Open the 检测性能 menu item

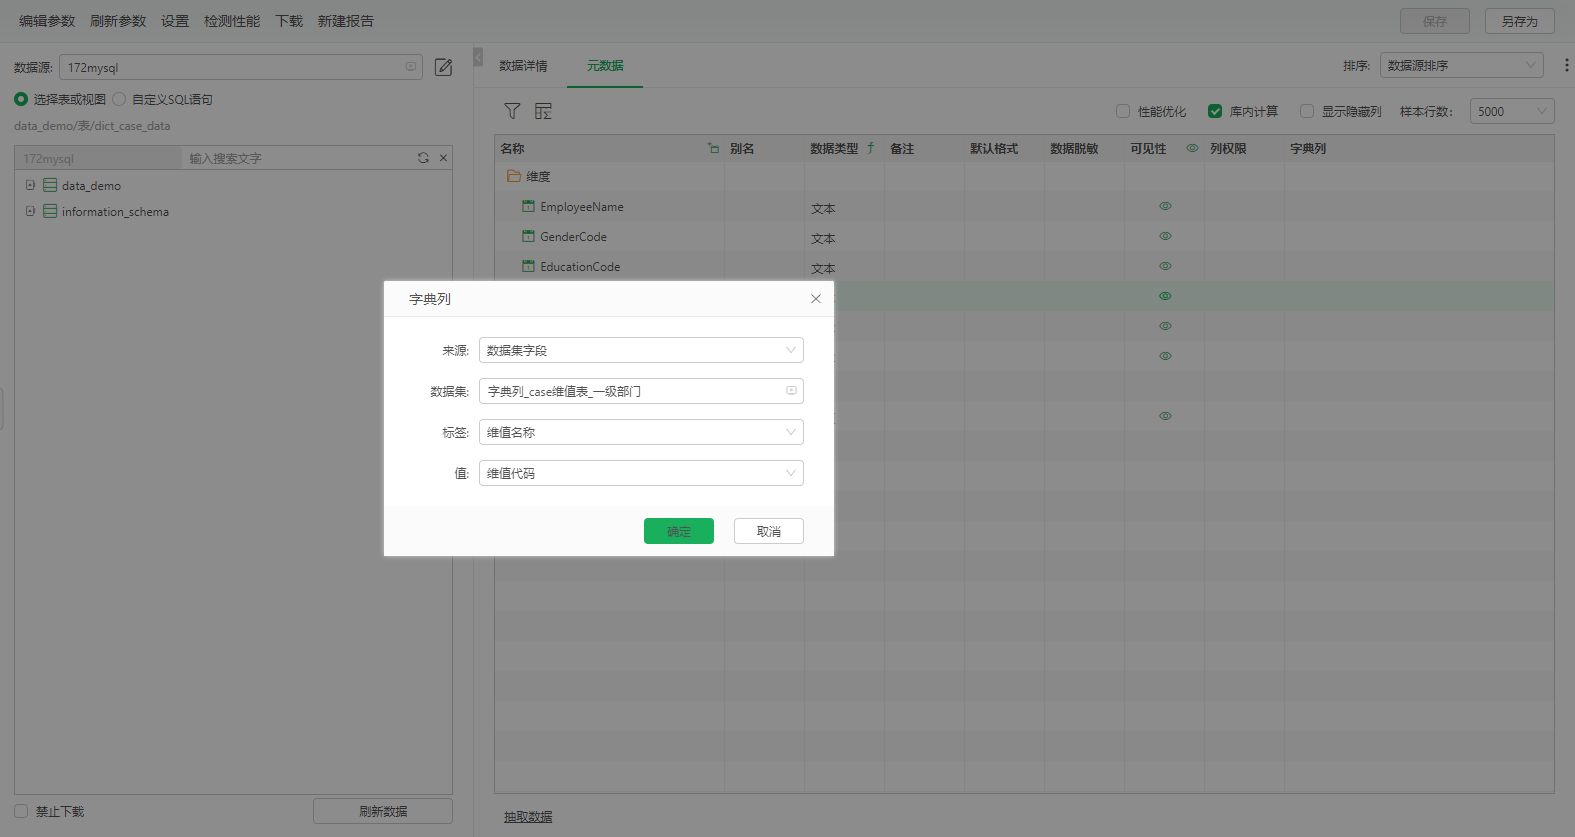(x=232, y=21)
